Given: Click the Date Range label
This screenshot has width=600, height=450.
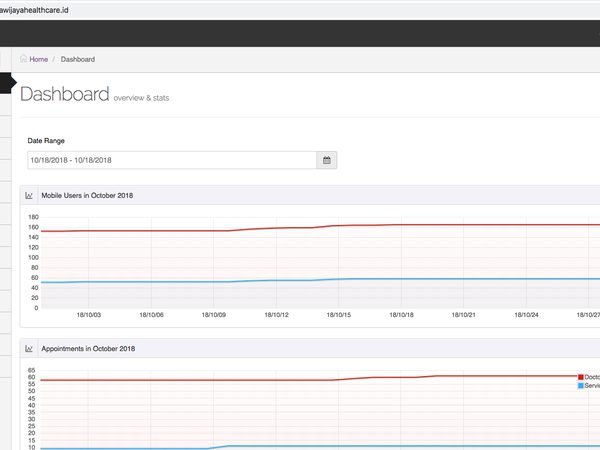Looking at the screenshot, I should click(x=46, y=141).
